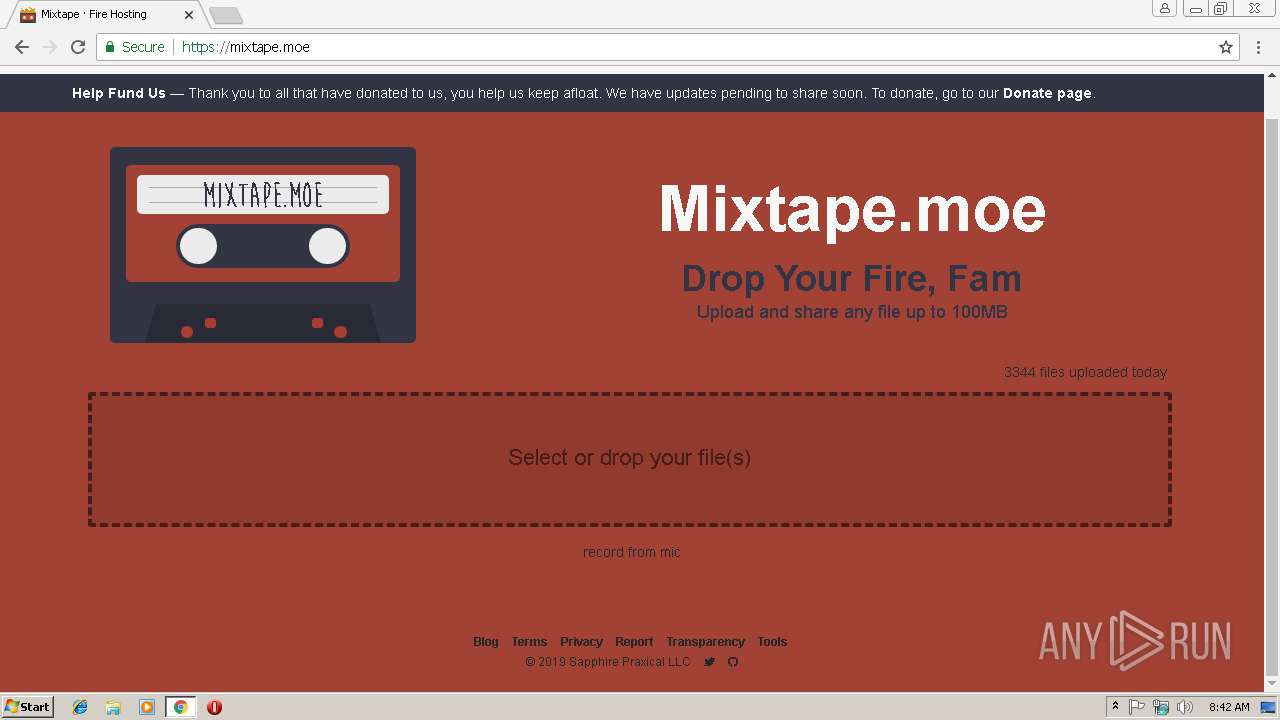This screenshot has height=720, width=1280.
Task: Open the Blog footer link
Action: point(486,642)
